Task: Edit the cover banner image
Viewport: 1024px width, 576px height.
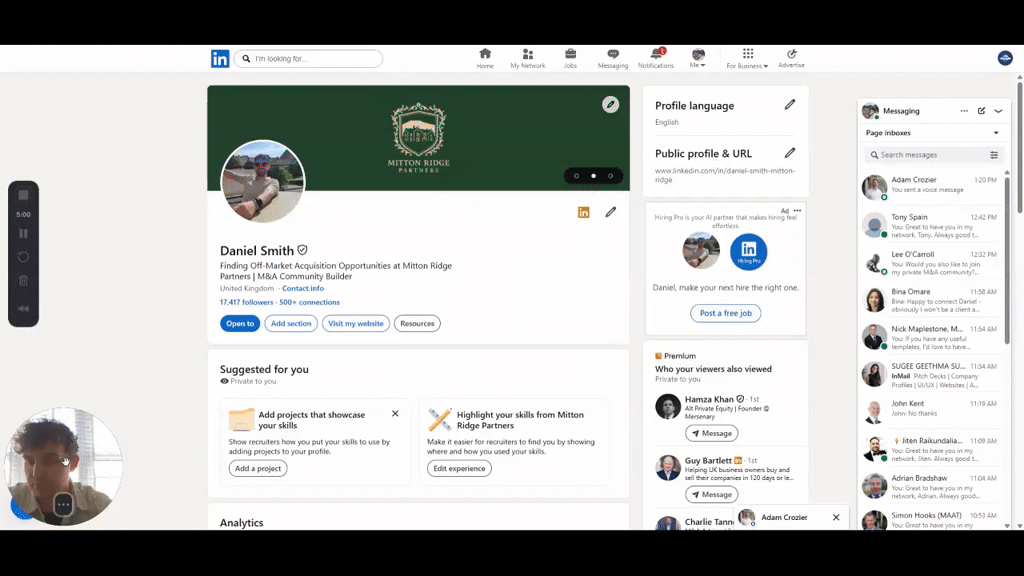Action: 610,104
